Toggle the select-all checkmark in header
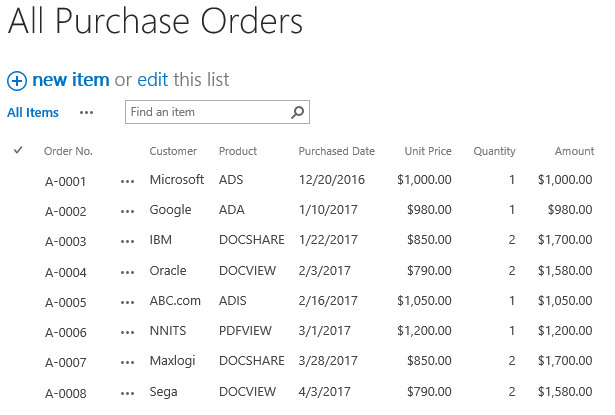 tap(18, 150)
